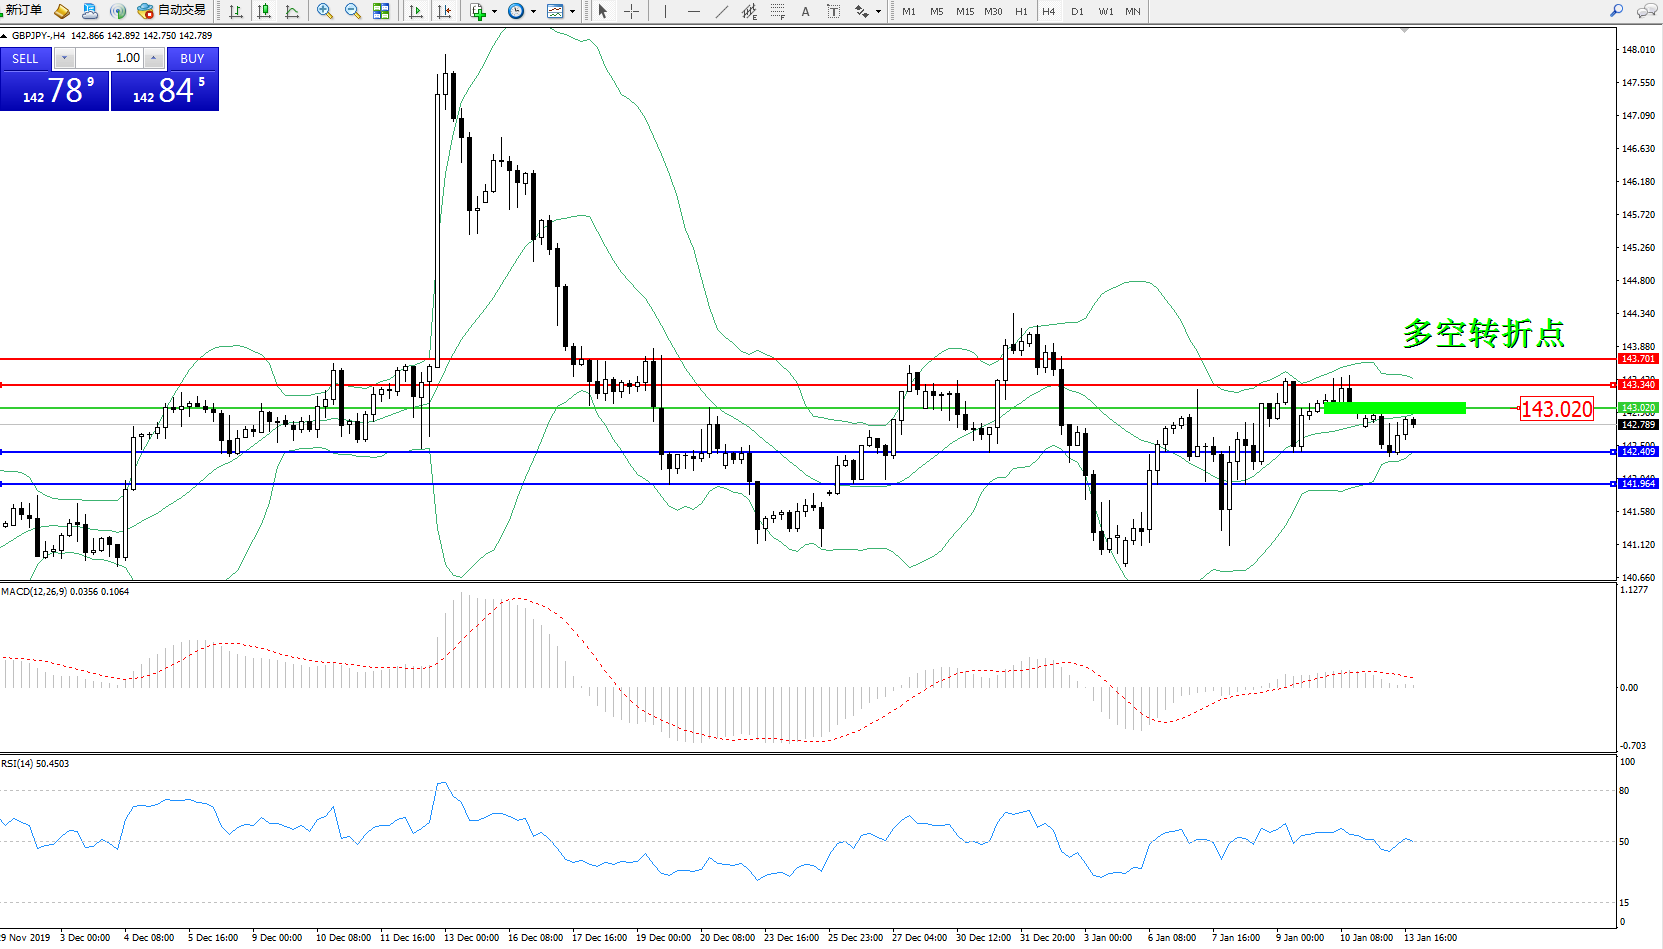1663x949 pixels.
Task: Open the add indicators dropdown arrow
Action: tap(494, 12)
